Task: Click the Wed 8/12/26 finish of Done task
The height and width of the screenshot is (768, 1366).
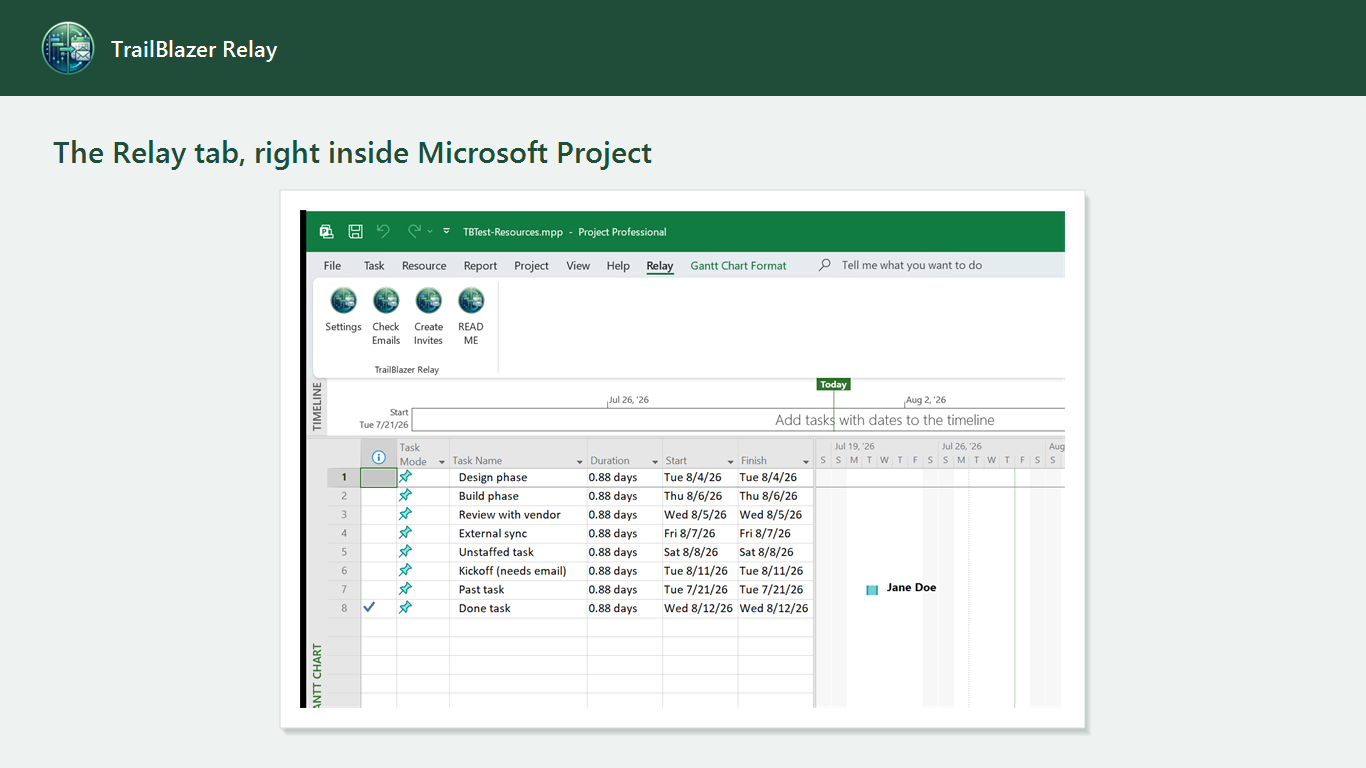Action: pyautogui.click(x=775, y=607)
